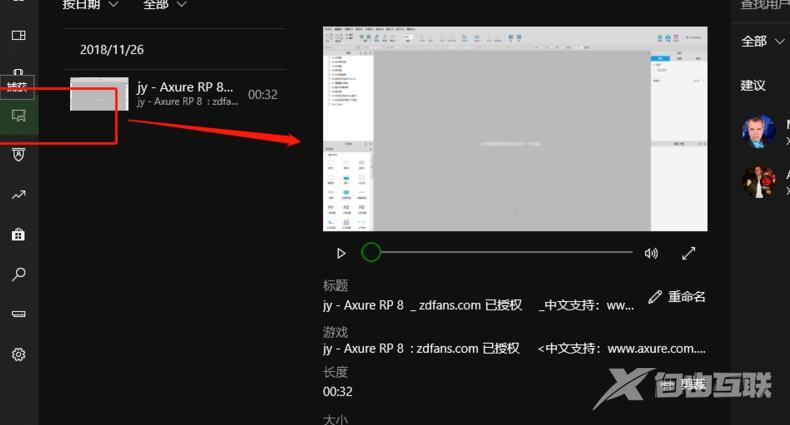790x425 pixels.
Task: Play the captured Axure RP video
Action: (341, 253)
